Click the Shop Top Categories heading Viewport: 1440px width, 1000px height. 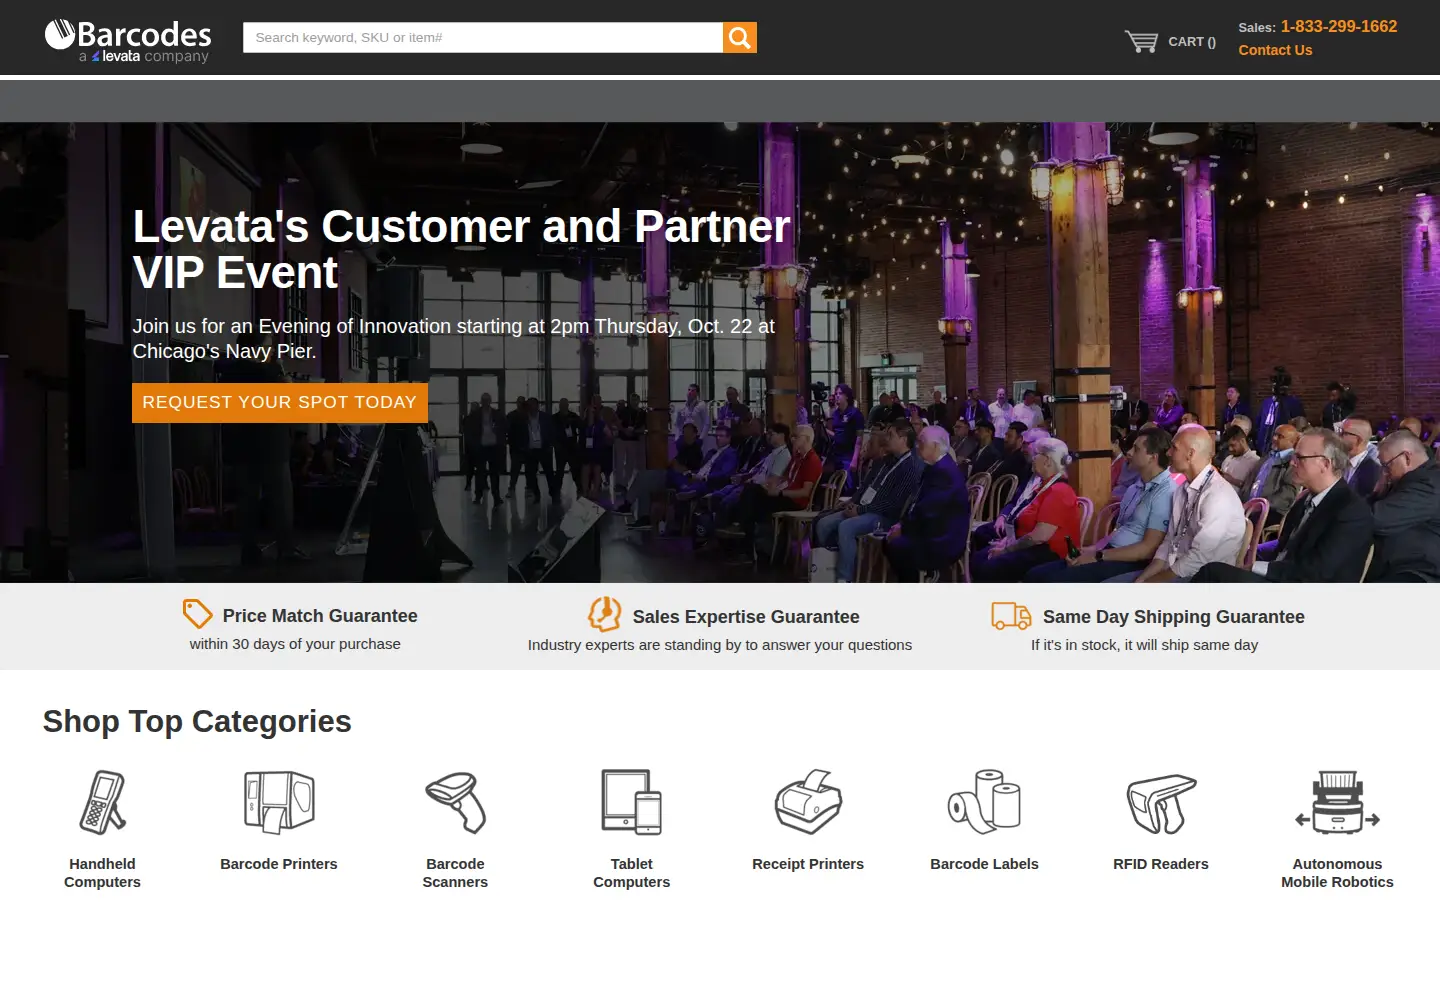pos(197,721)
